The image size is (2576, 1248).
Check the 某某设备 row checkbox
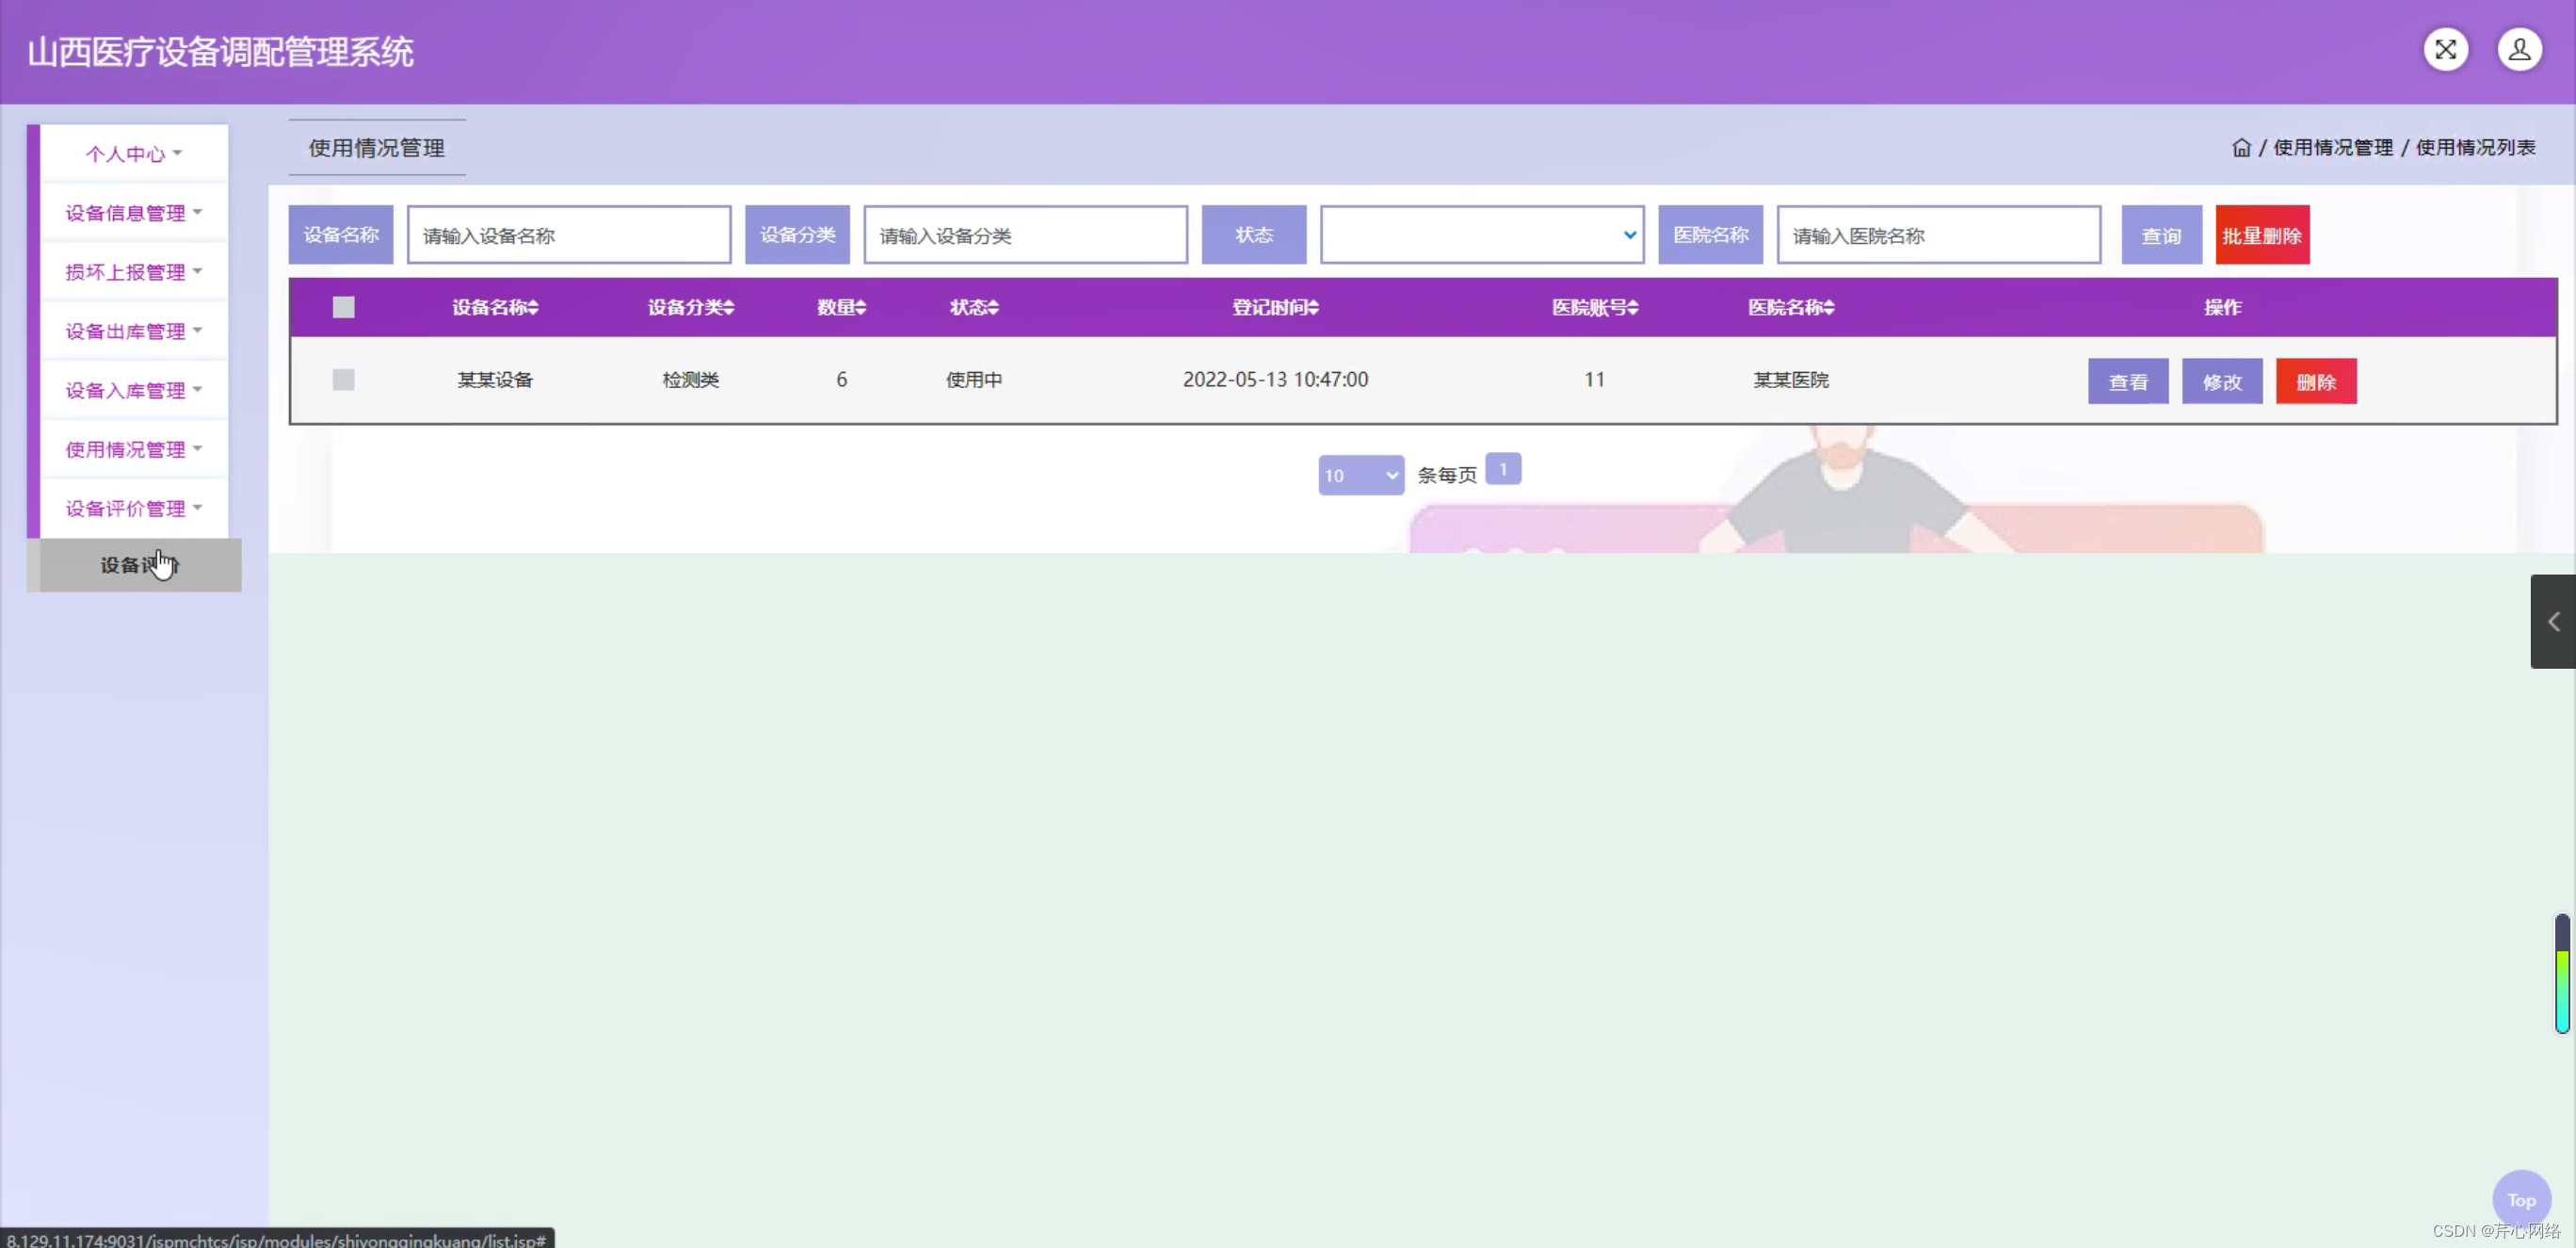(343, 380)
